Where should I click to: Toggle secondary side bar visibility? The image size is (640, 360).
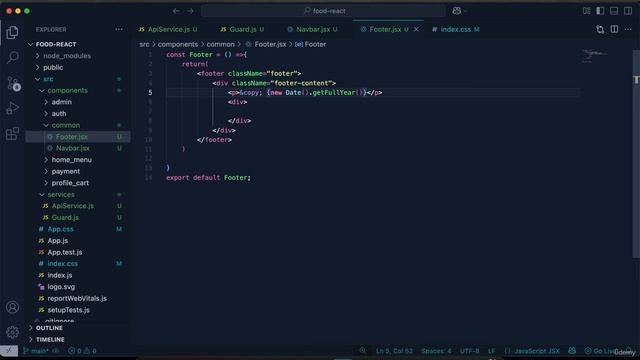(x=628, y=11)
